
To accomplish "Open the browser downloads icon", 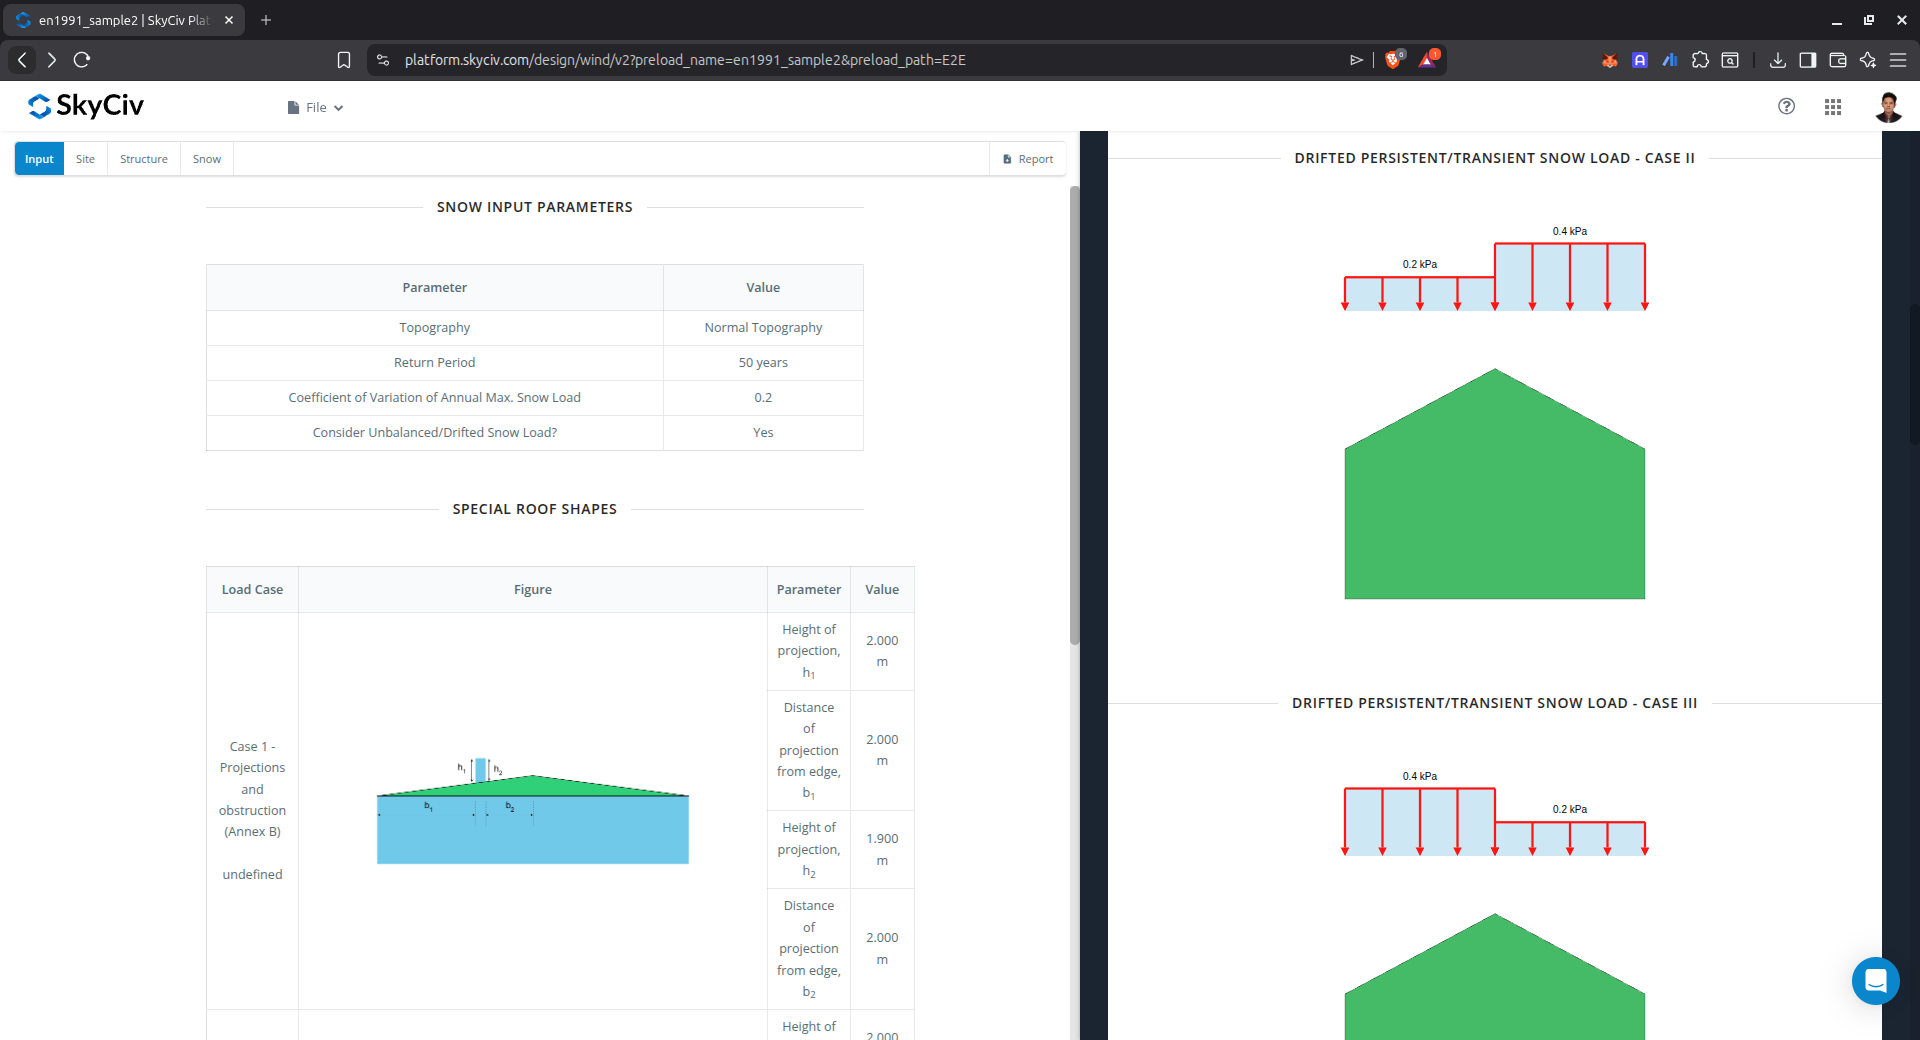I will tap(1777, 60).
